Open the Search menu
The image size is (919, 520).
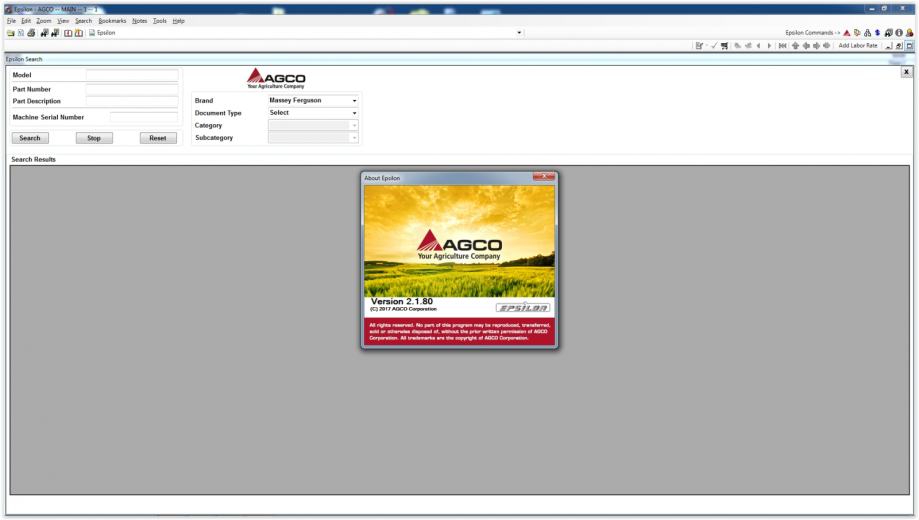click(x=83, y=21)
